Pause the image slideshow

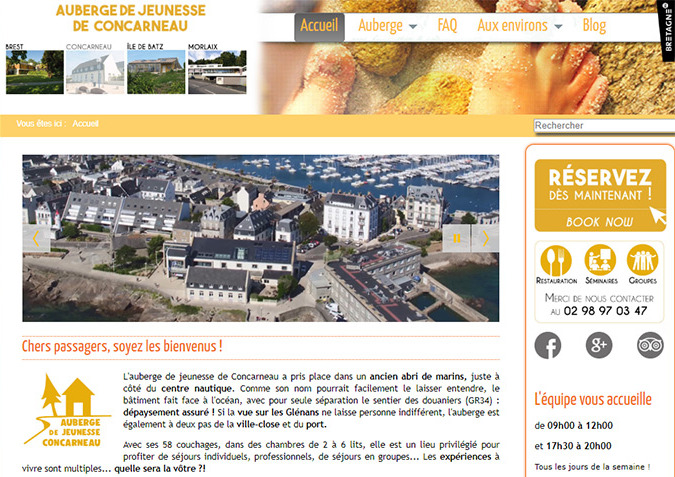click(457, 238)
